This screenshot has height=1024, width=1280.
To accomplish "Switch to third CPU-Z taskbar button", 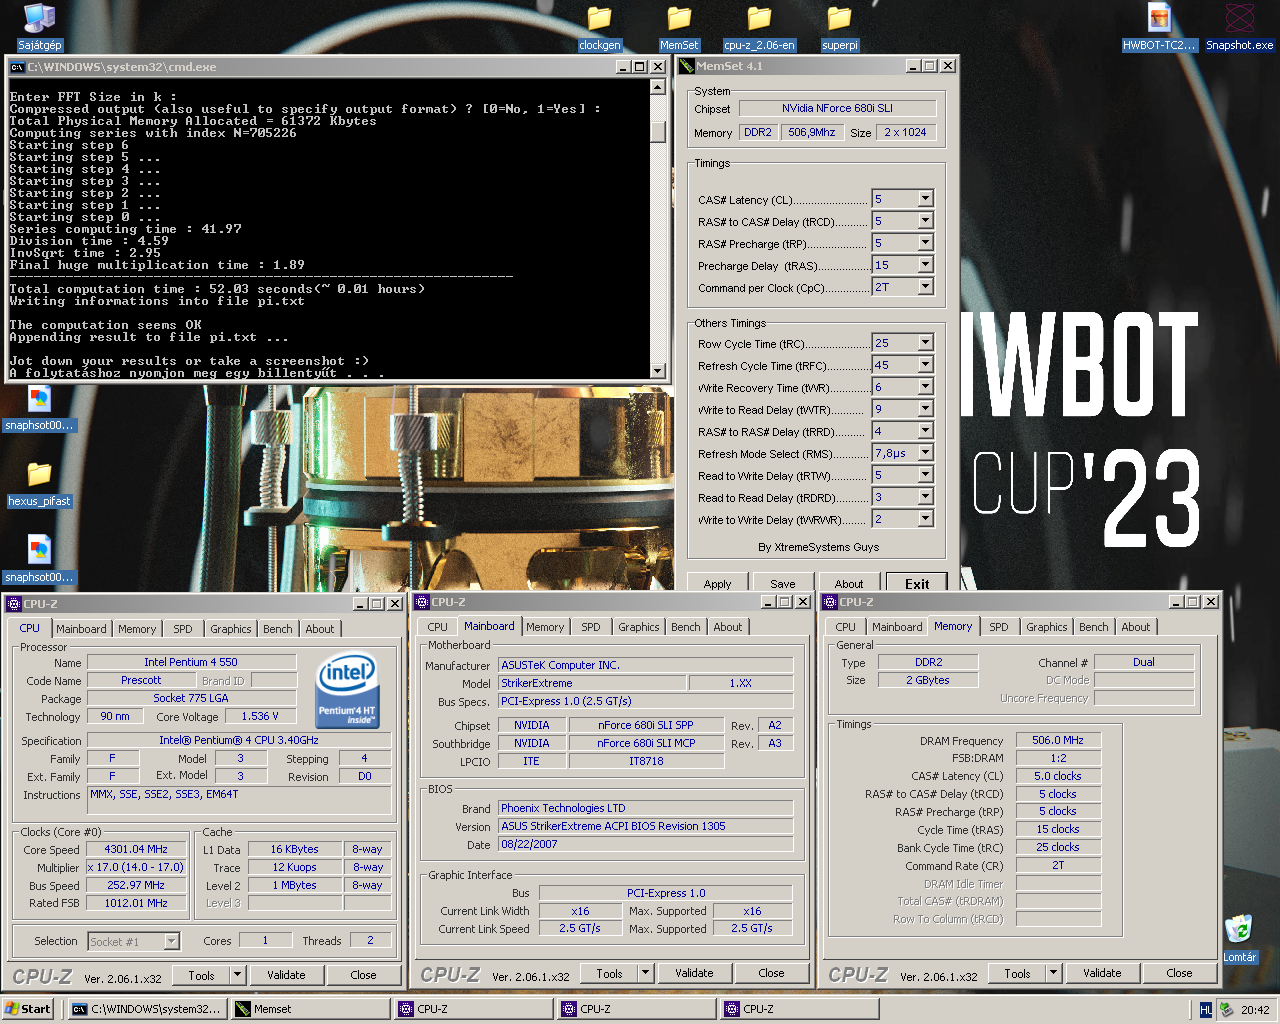I will [x=799, y=1009].
